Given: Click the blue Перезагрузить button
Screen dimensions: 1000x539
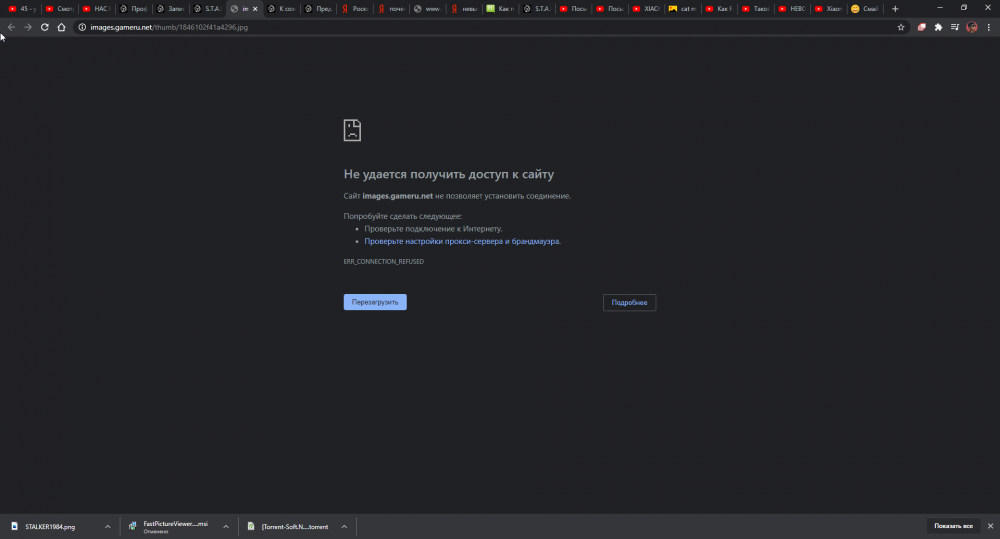Looking at the screenshot, I should 375,302.
